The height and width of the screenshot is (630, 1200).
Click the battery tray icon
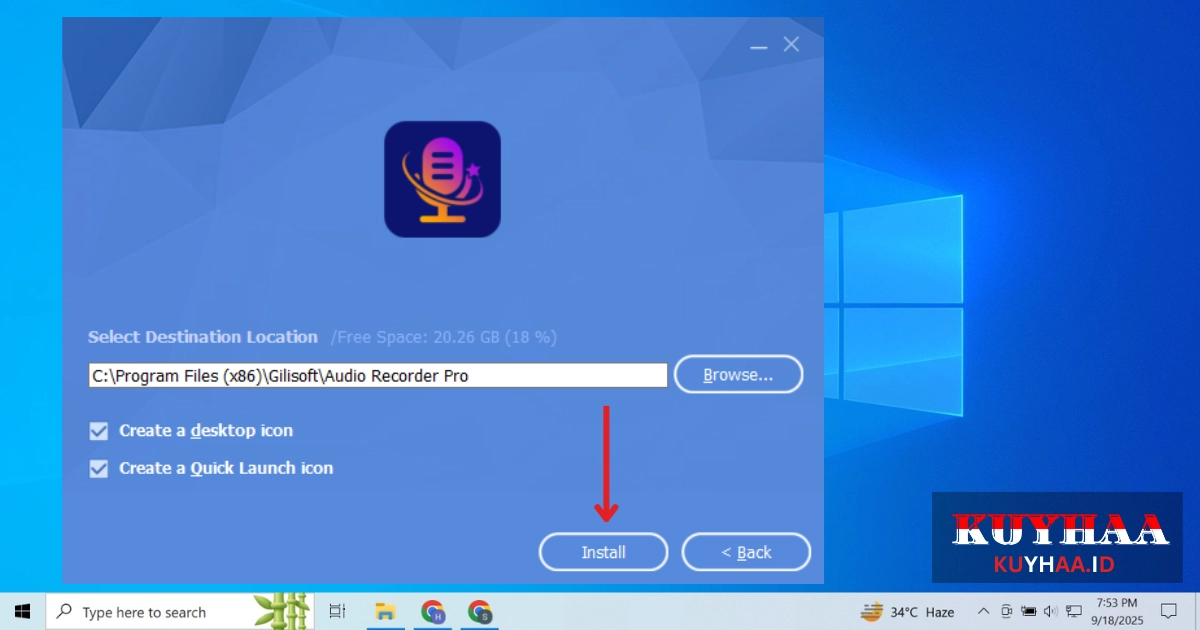(x=1028, y=611)
